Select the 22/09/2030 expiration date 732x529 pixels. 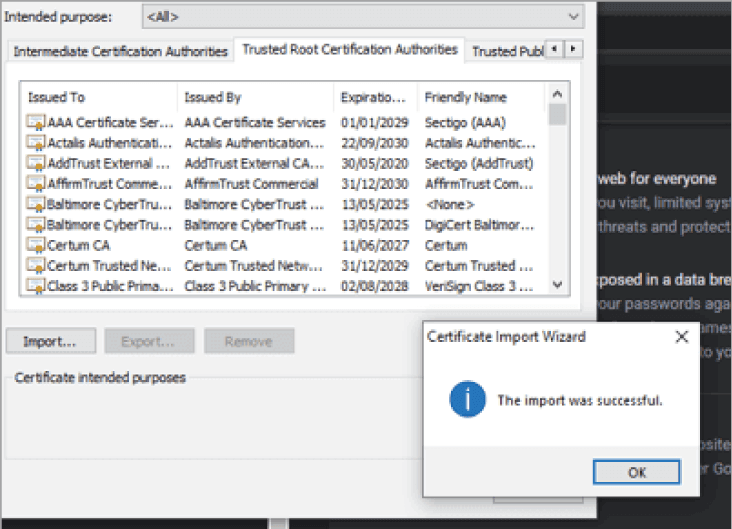(x=375, y=143)
